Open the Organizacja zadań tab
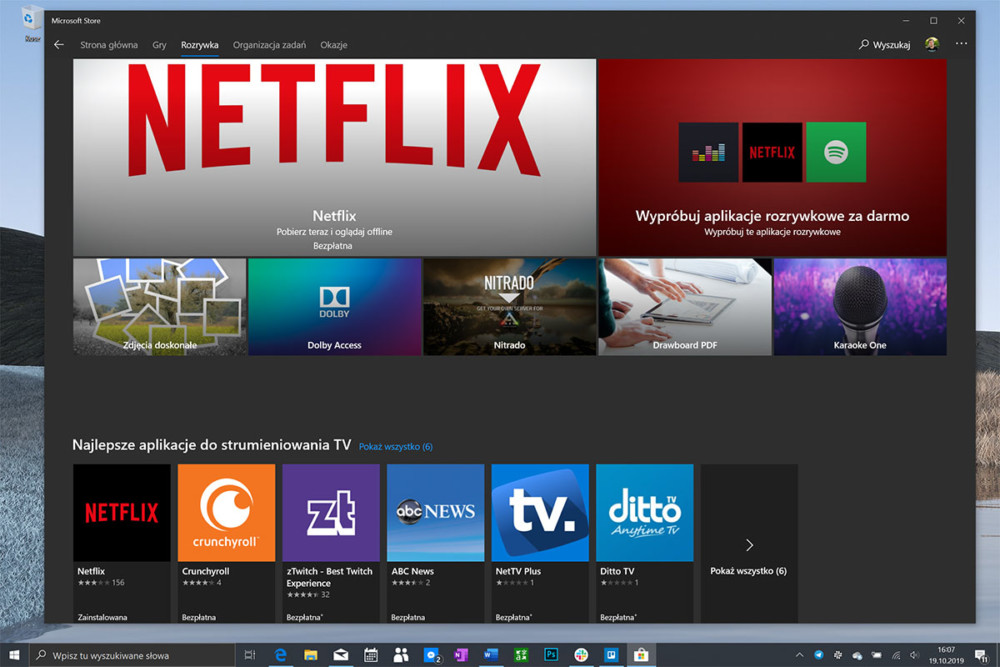The image size is (1000, 667). pyautogui.click(x=269, y=45)
